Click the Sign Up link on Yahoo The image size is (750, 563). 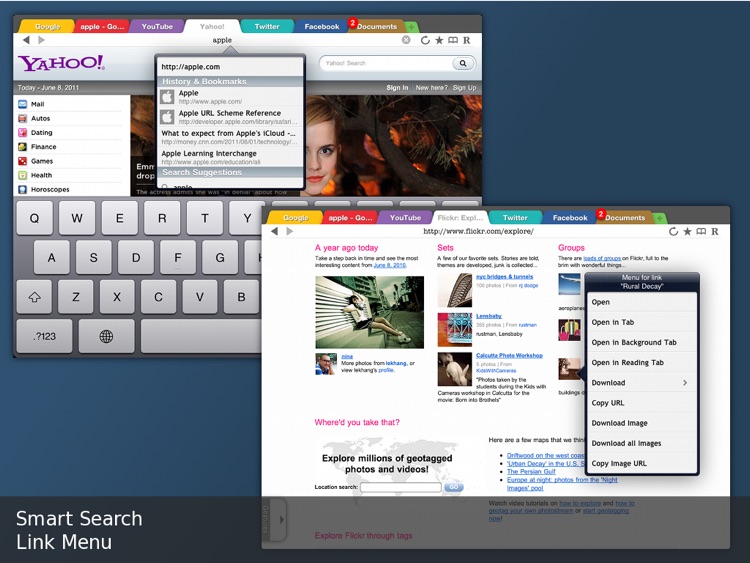tap(464, 88)
